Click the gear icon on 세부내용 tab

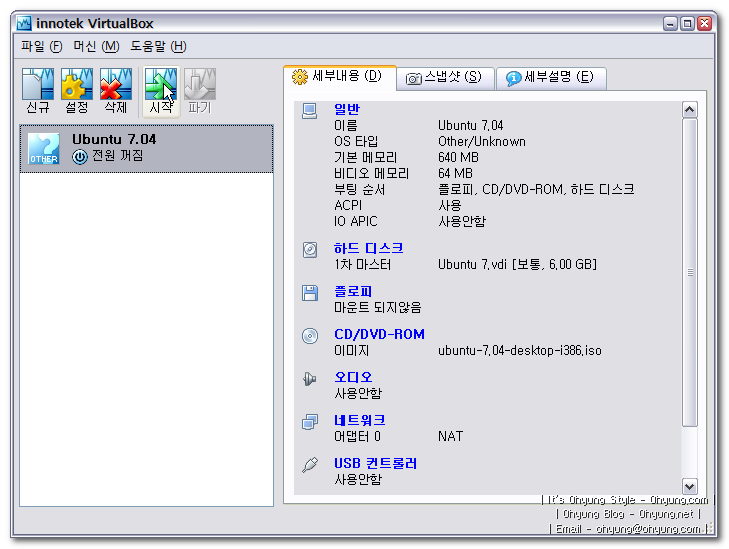pyautogui.click(x=300, y=77)
